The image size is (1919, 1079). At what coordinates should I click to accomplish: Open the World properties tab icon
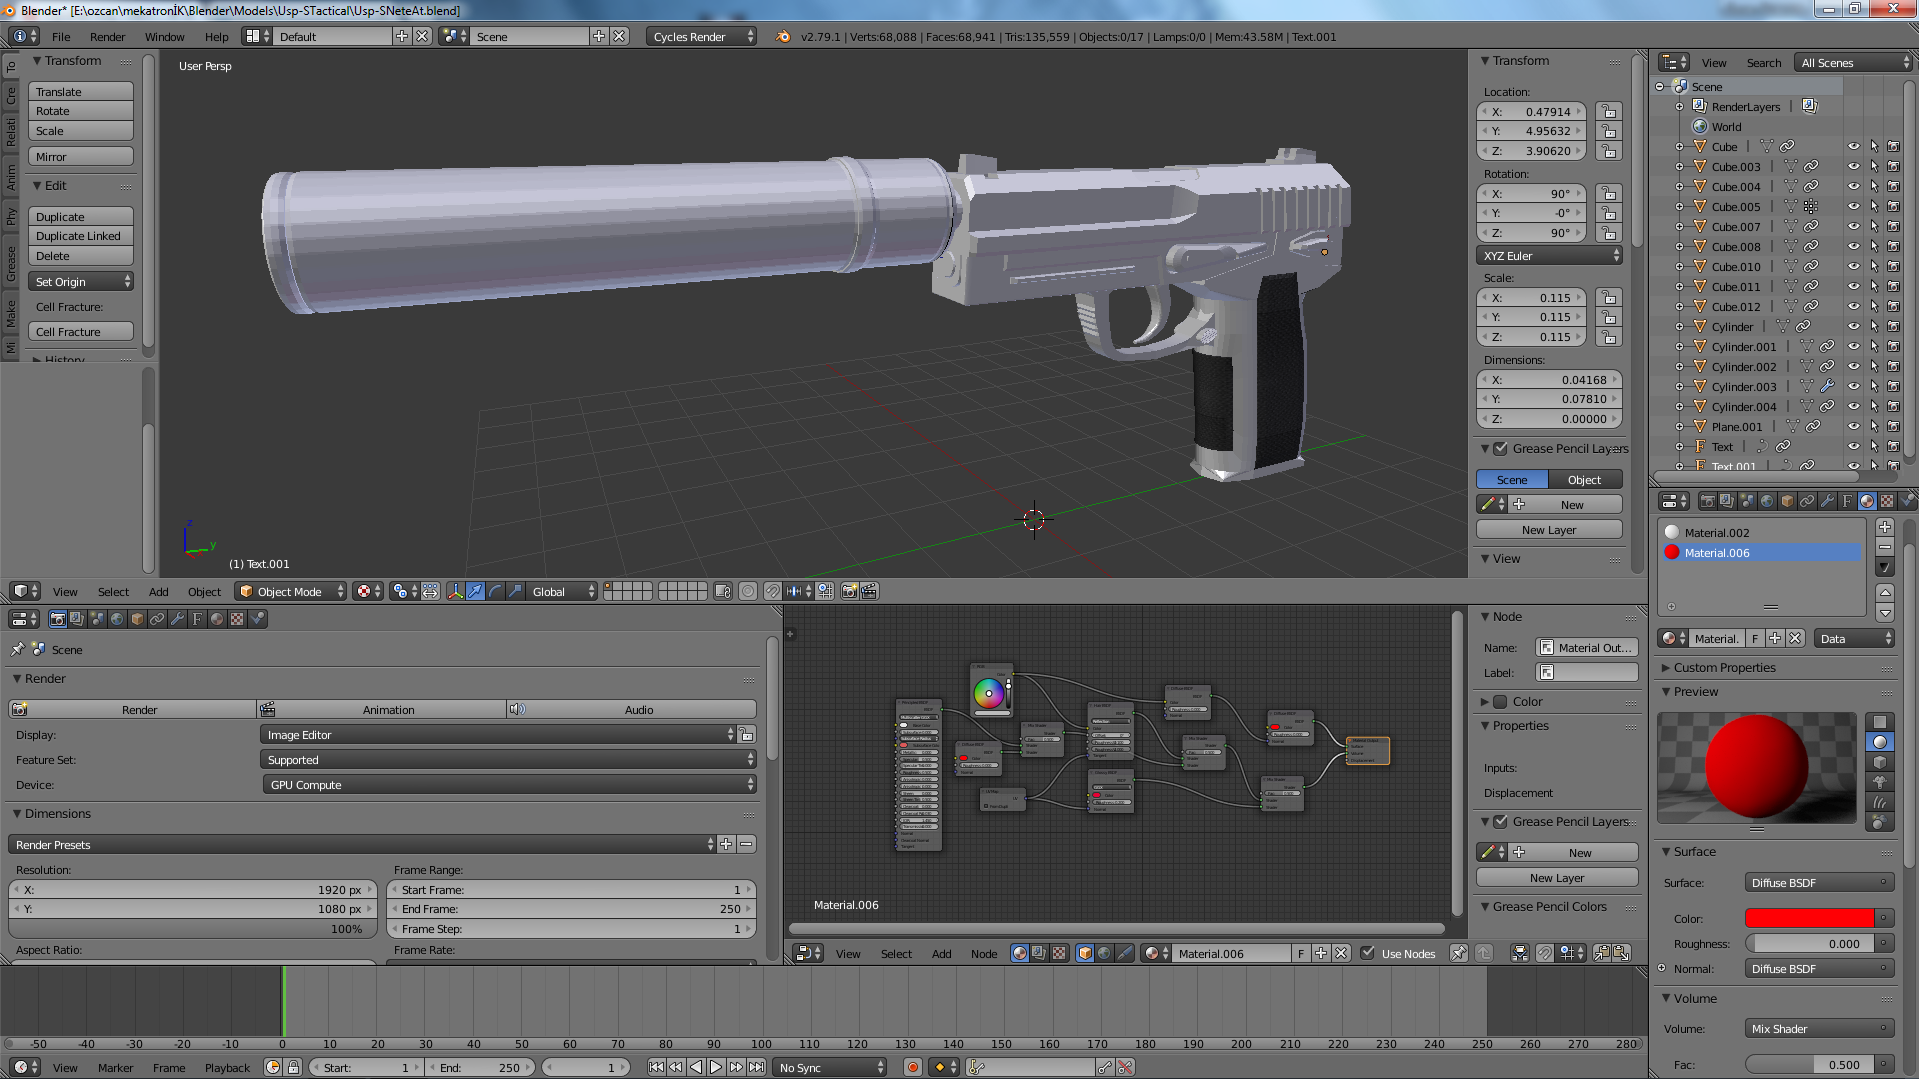117,619
